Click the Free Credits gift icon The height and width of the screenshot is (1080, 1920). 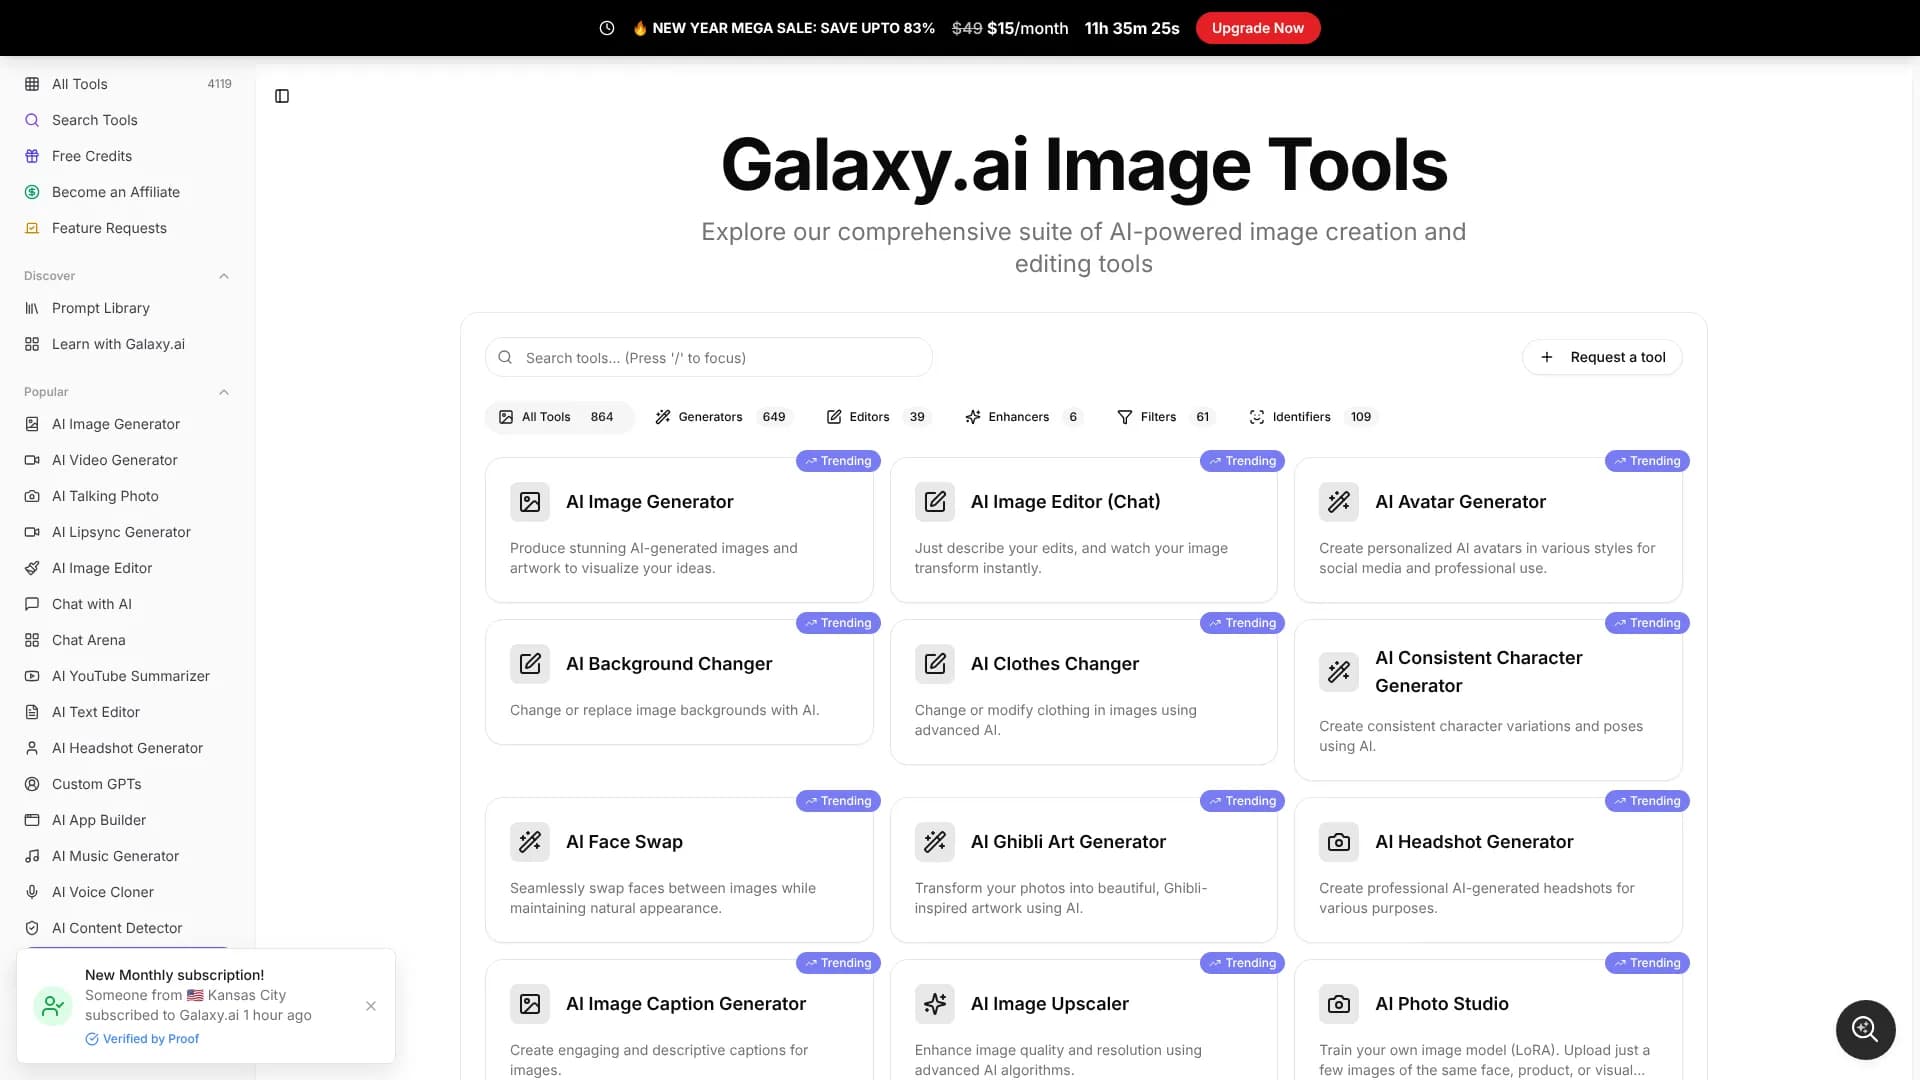[x=32, y=156]
